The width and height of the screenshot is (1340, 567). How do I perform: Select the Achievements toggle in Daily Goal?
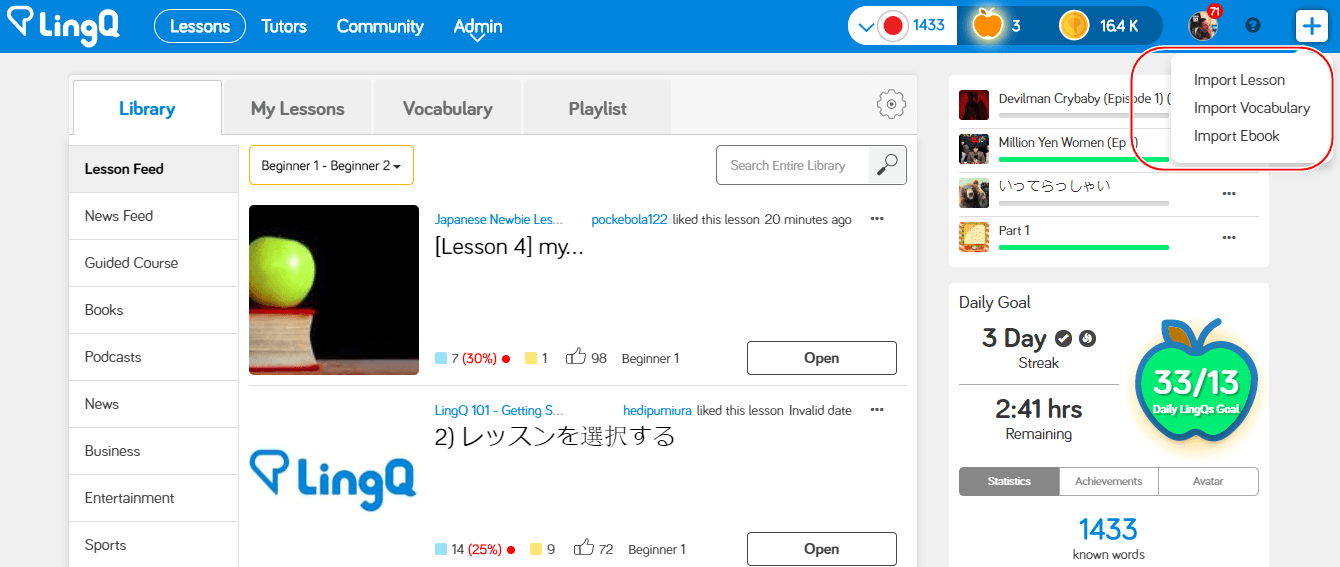pos(1108,481)
